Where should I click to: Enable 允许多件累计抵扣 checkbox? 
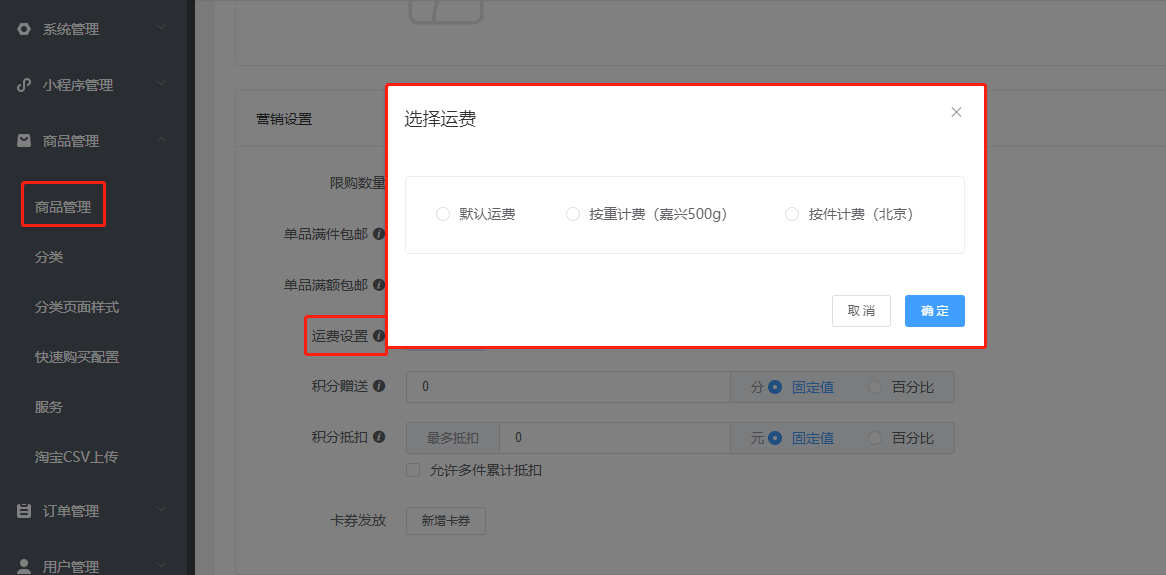[x=413, y=470]
